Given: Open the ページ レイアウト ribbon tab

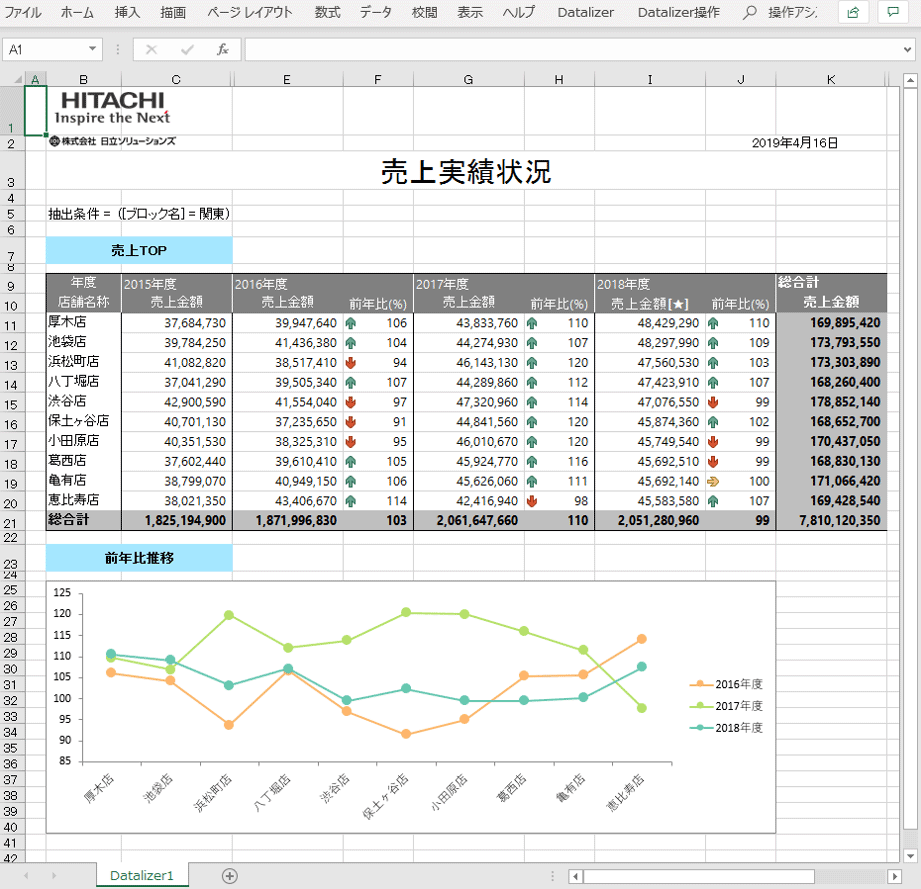Looking at the screenshot, I should (250, 13).
